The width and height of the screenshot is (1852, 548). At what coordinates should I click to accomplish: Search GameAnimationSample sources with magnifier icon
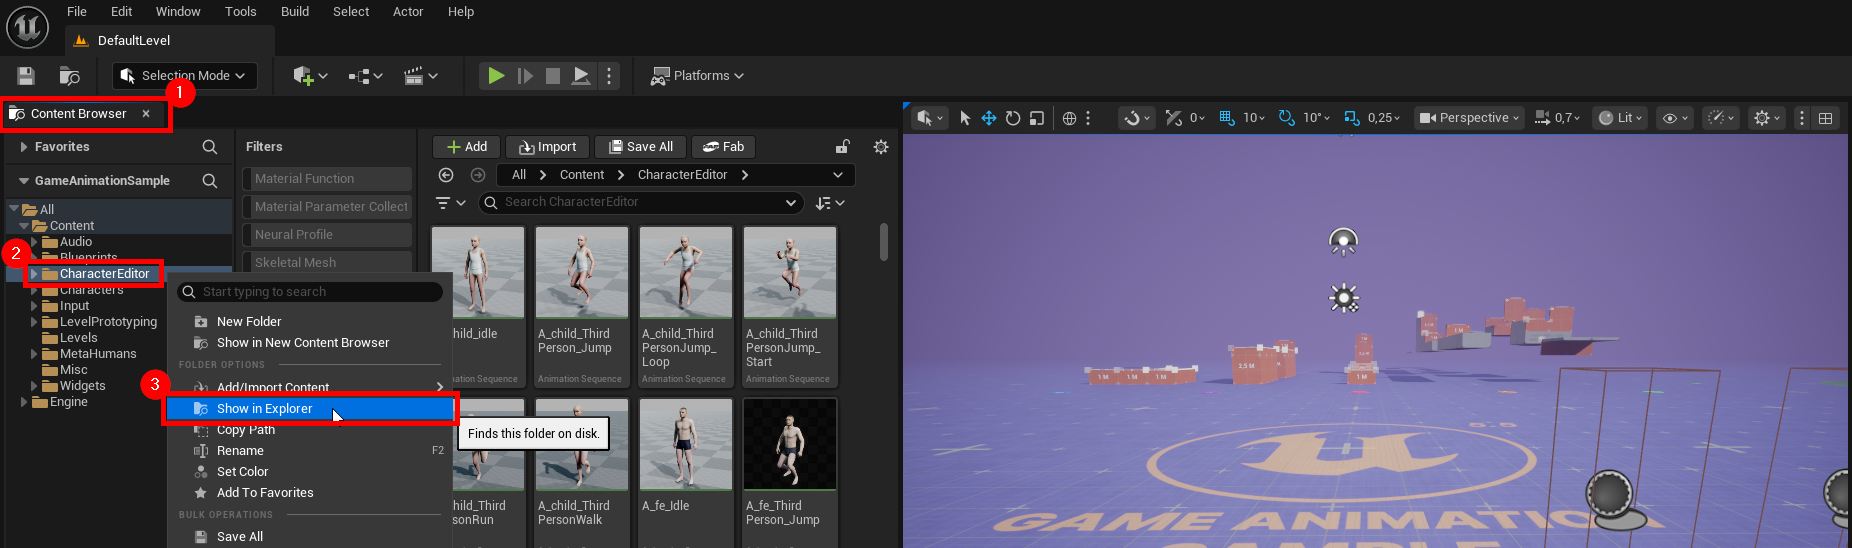210,181
